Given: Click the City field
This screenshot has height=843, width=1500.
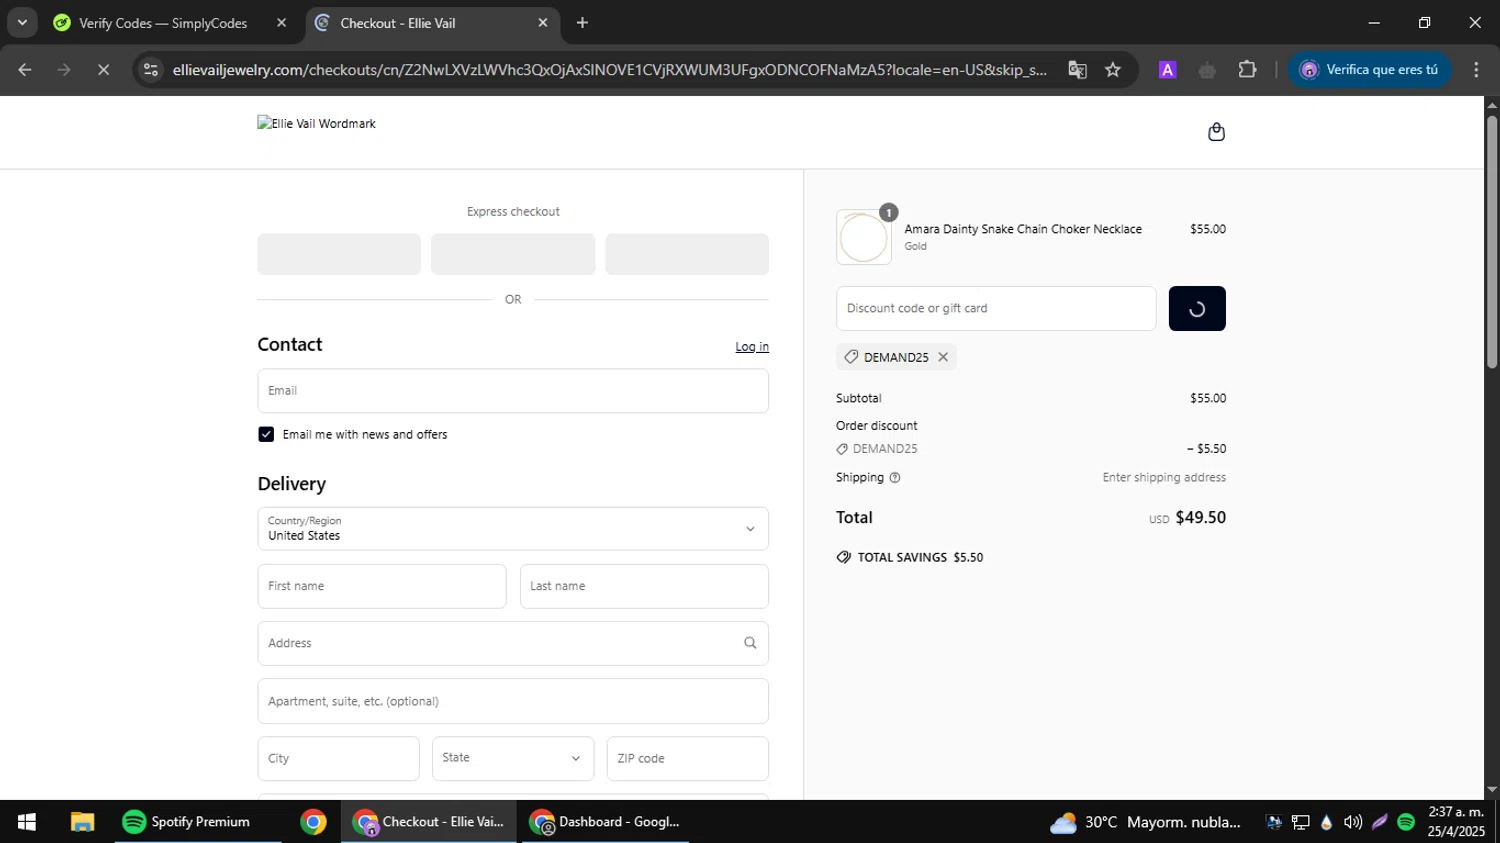Looking at the screenshot, I should tap(338, 758).
